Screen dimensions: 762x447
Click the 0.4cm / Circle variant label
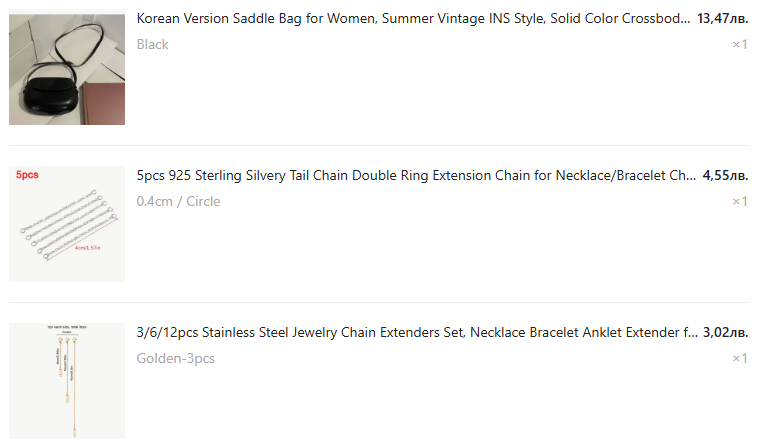[178, 201]
